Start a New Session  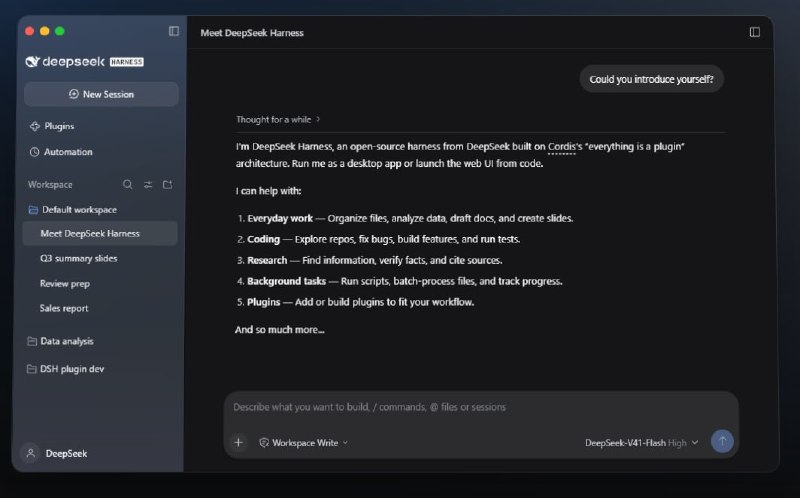(101, 94)
